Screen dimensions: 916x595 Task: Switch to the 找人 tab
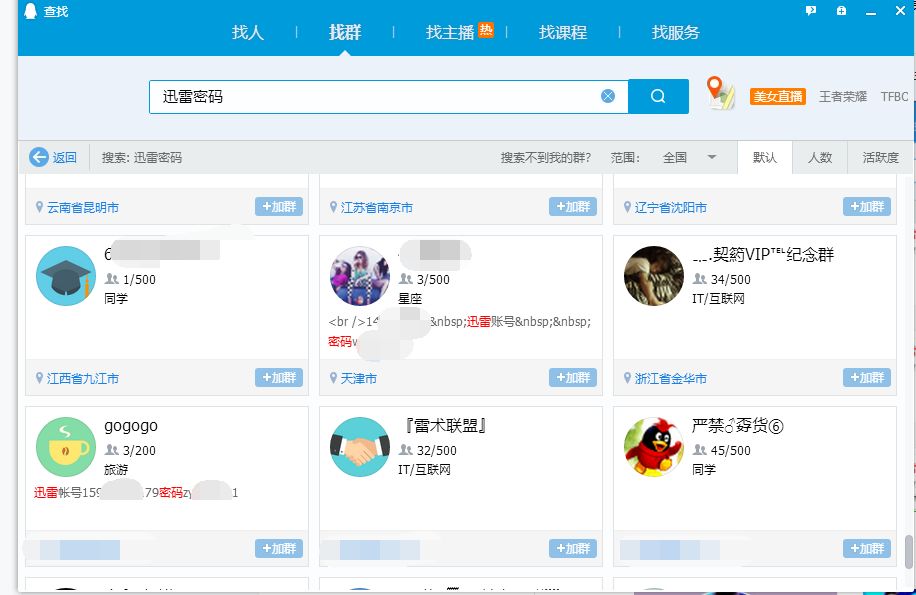pos(248,32)
